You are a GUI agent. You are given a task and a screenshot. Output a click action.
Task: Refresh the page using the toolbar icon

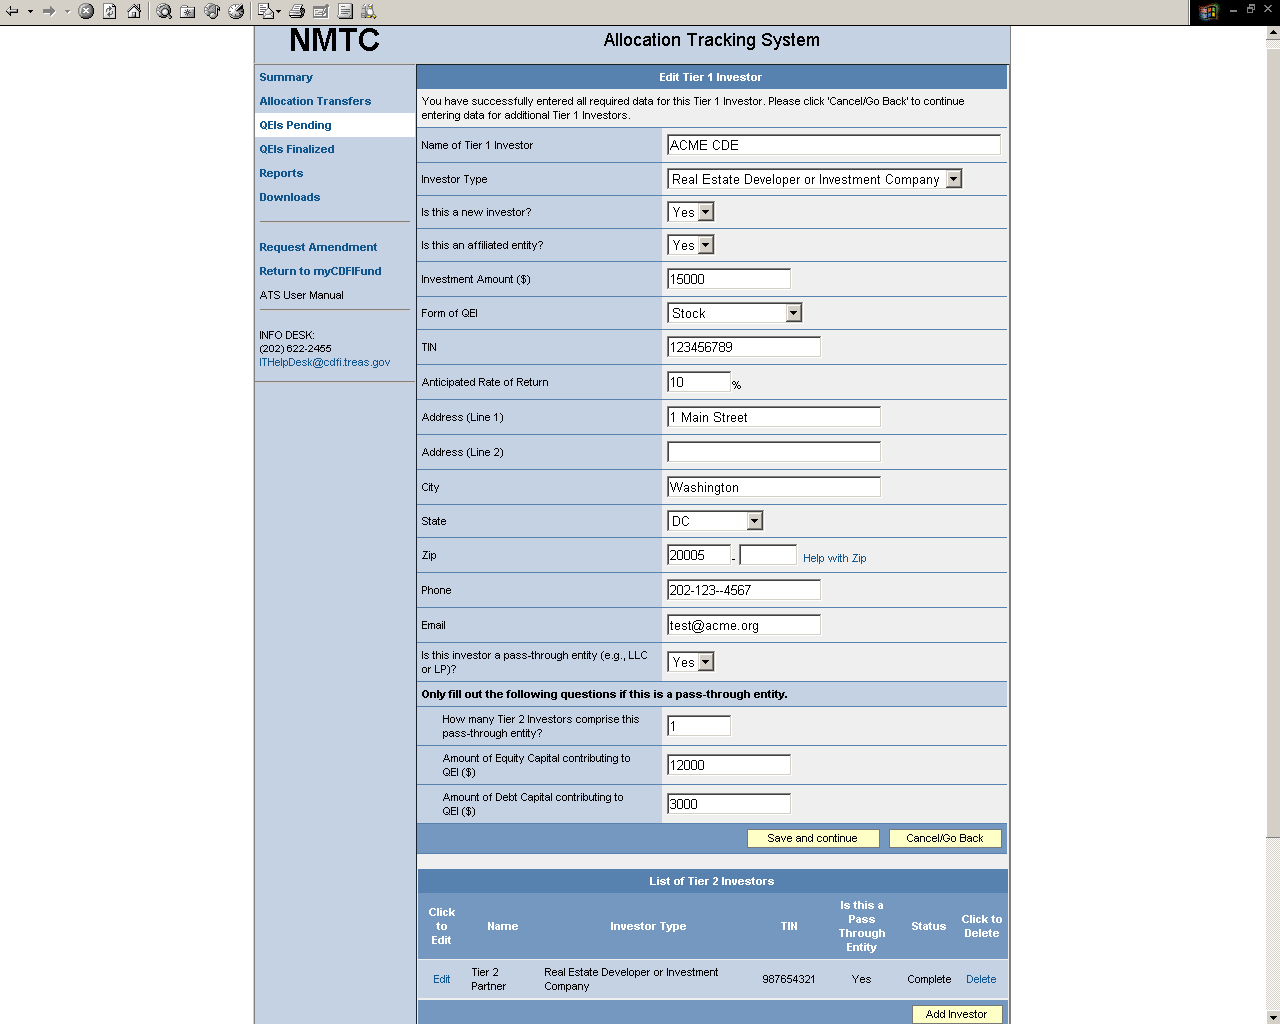(x=110, y=12)
